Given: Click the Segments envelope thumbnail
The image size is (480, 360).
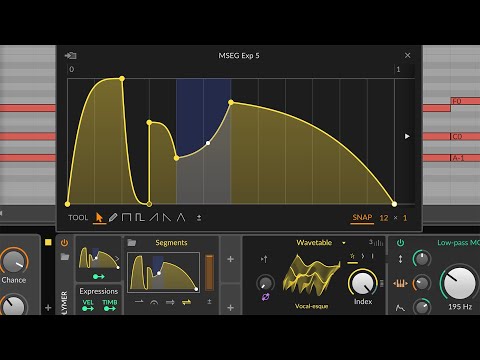Looking at the screenshot, I should point(163,272).
